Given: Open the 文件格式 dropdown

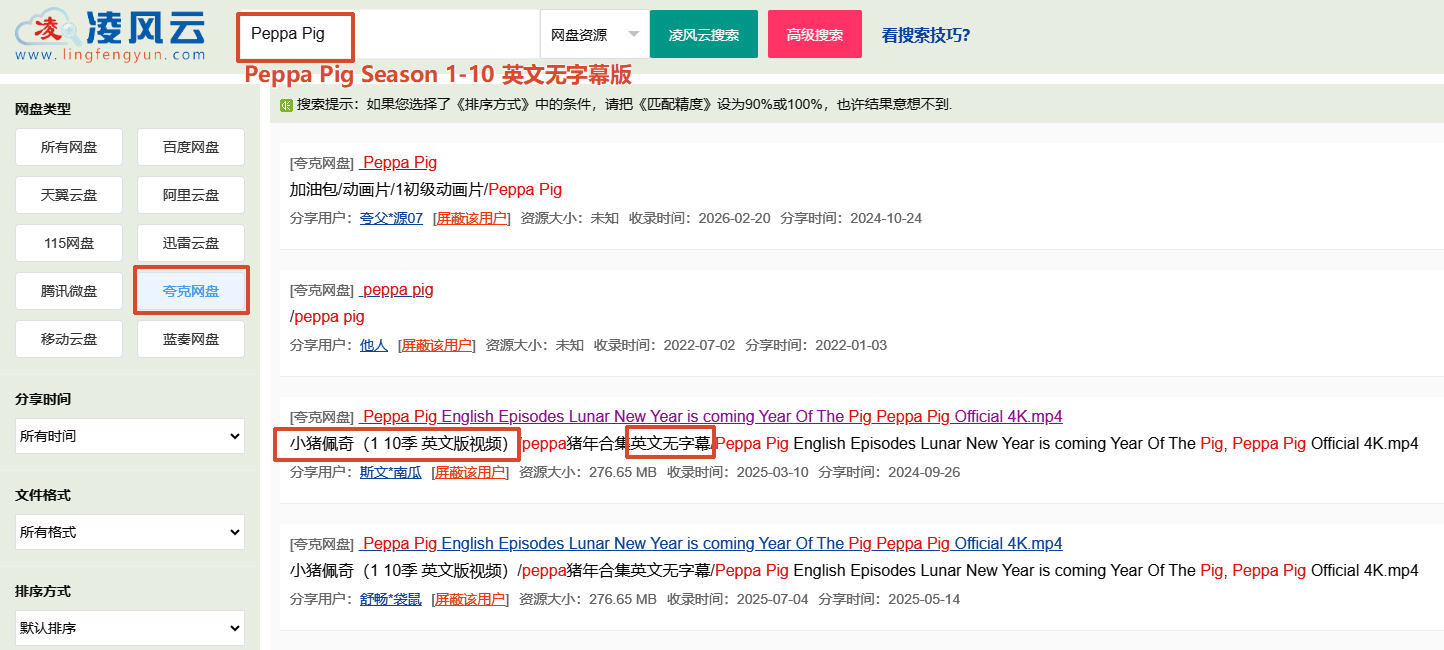Looking at the screenshot, I should 130,532.
